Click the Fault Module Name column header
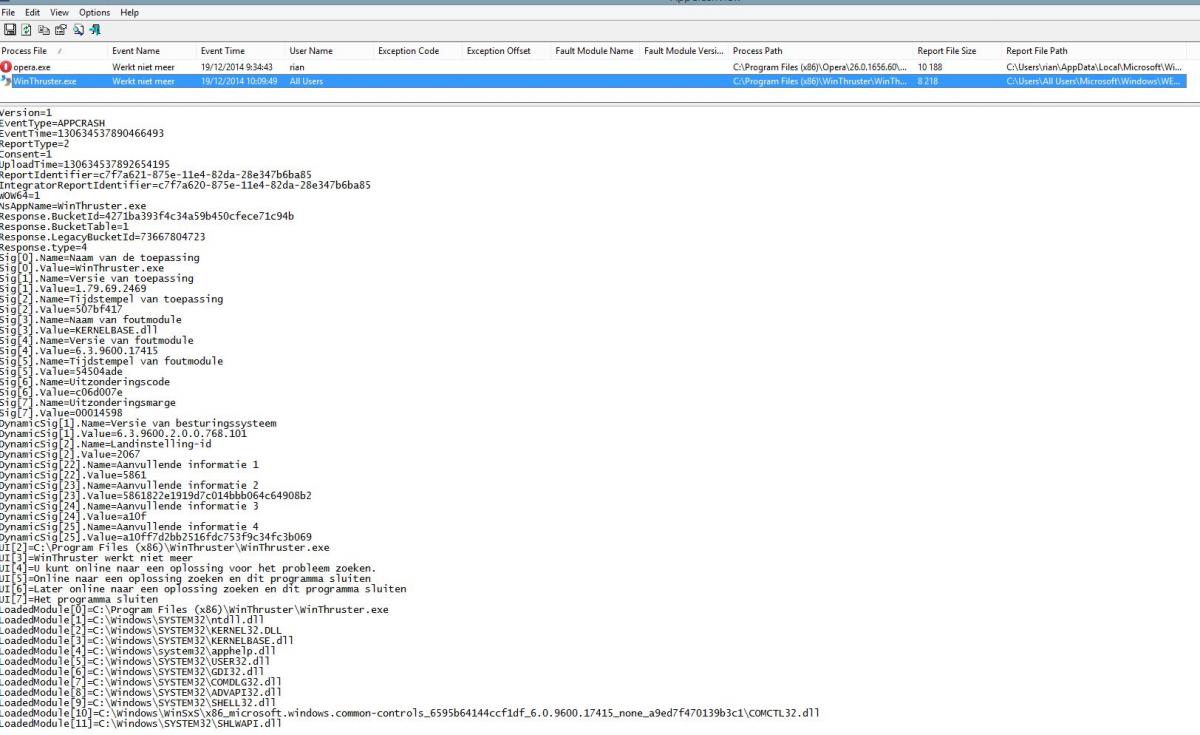 [x=595, y=51]
